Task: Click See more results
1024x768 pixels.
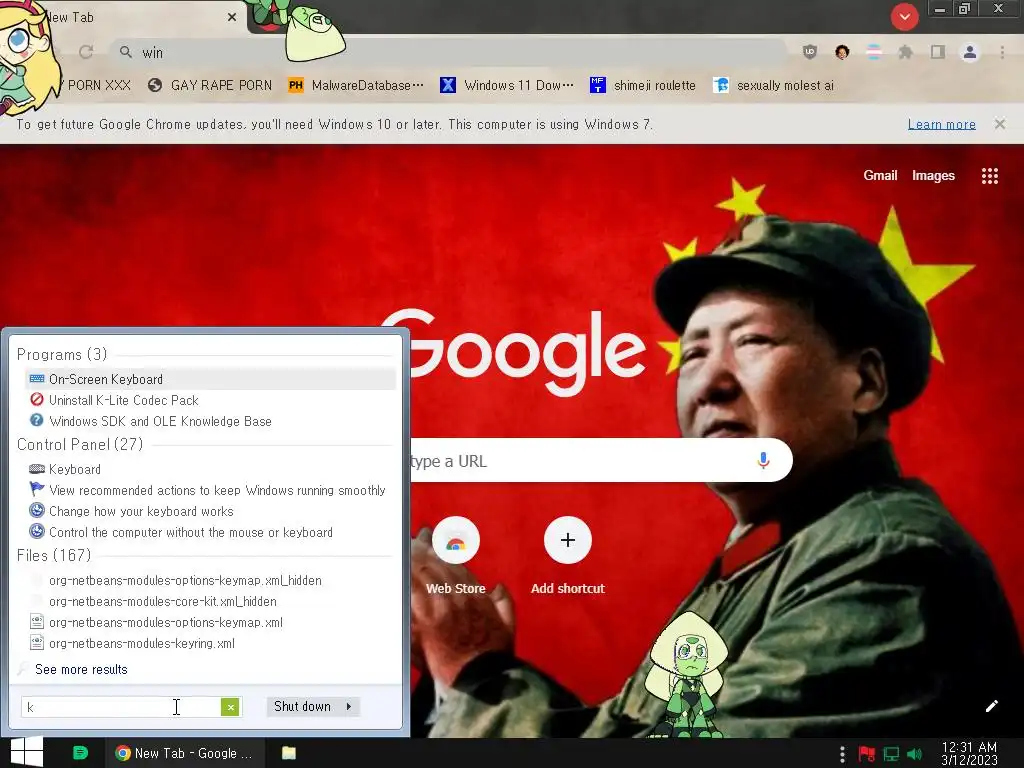Action: pos(81,669)
